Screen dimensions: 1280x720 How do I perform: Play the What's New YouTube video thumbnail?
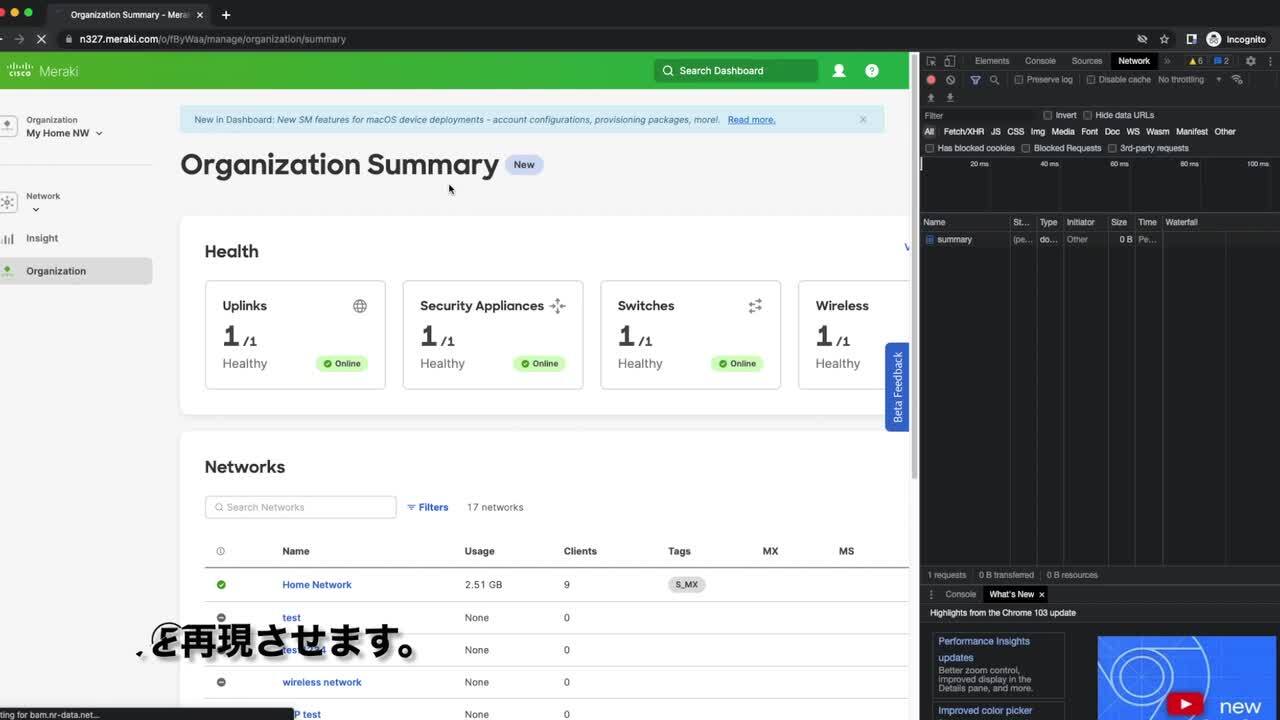point(1185,704)
